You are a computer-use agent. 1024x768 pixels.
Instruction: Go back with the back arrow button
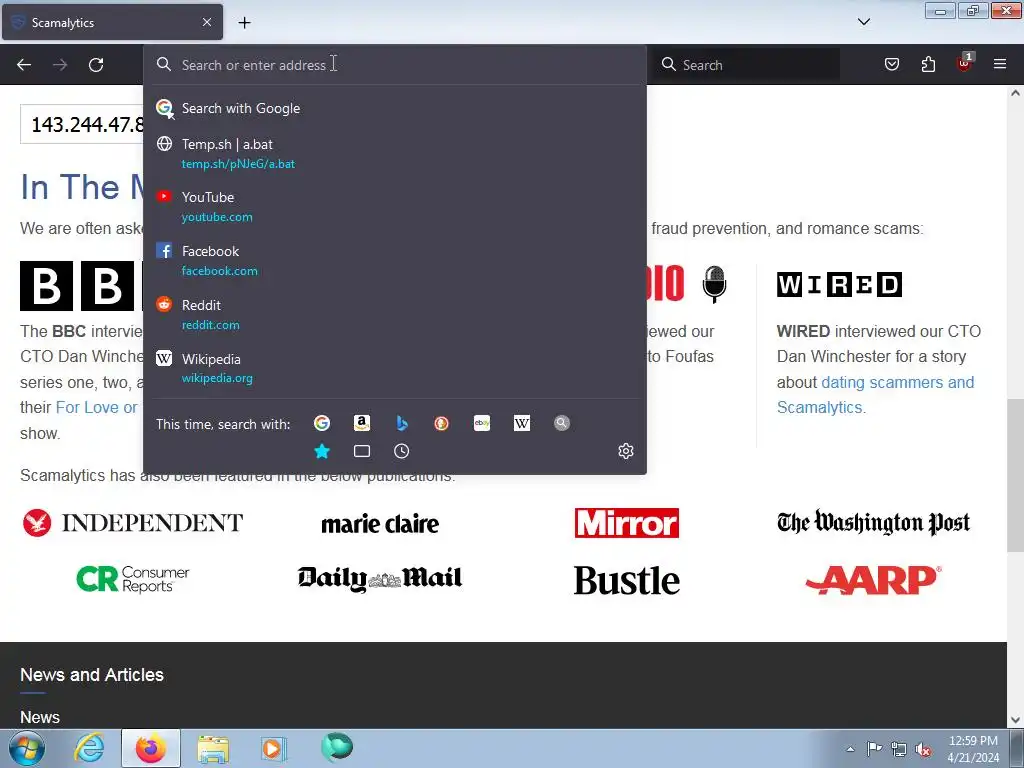tap(24, 65)
